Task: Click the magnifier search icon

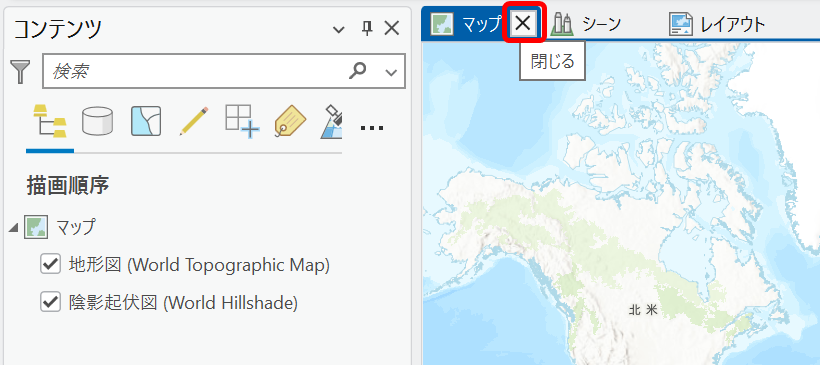Action: coord(358,71)
